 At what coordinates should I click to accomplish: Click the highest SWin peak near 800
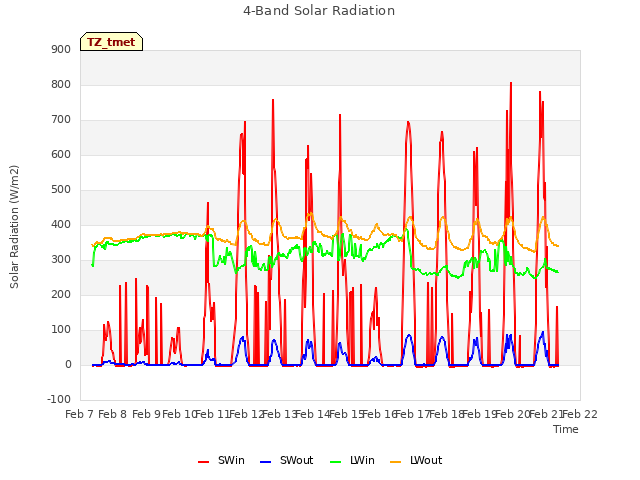[511, 83]
